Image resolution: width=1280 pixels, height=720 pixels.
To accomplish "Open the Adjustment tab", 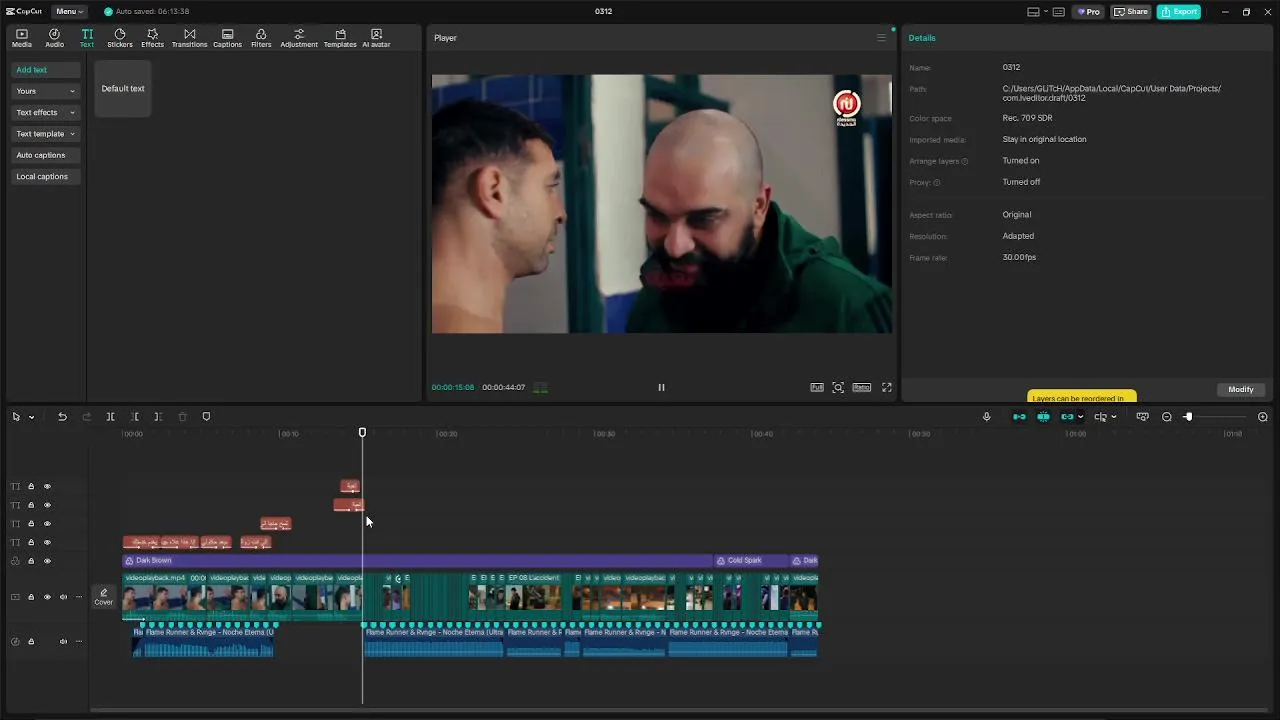I will (299, 38).
